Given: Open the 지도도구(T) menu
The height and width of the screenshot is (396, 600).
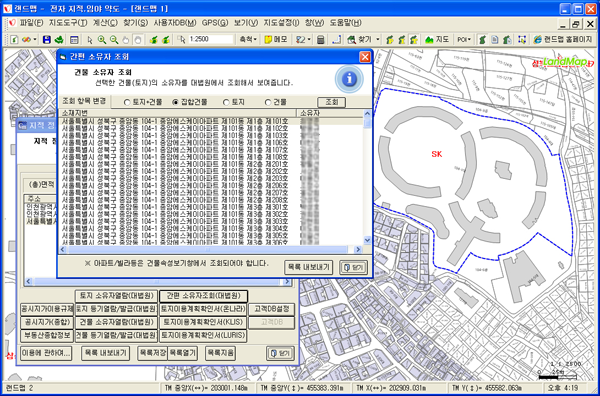Looking at the screenshot, I should [x=68, y=23].
